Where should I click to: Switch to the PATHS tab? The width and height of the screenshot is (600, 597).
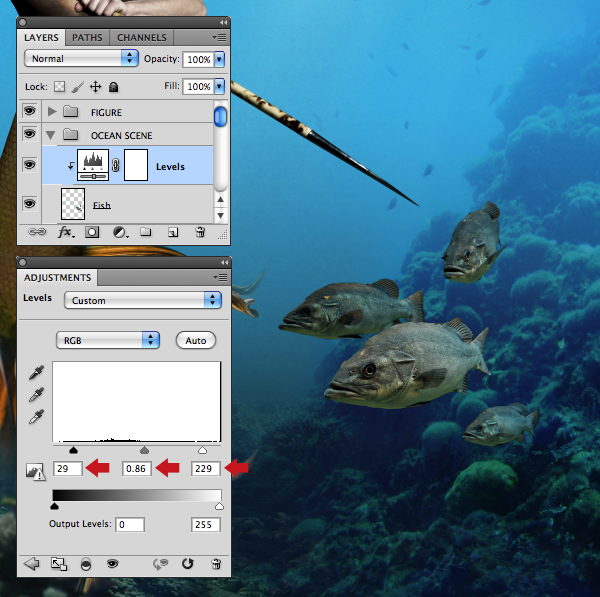87,38
